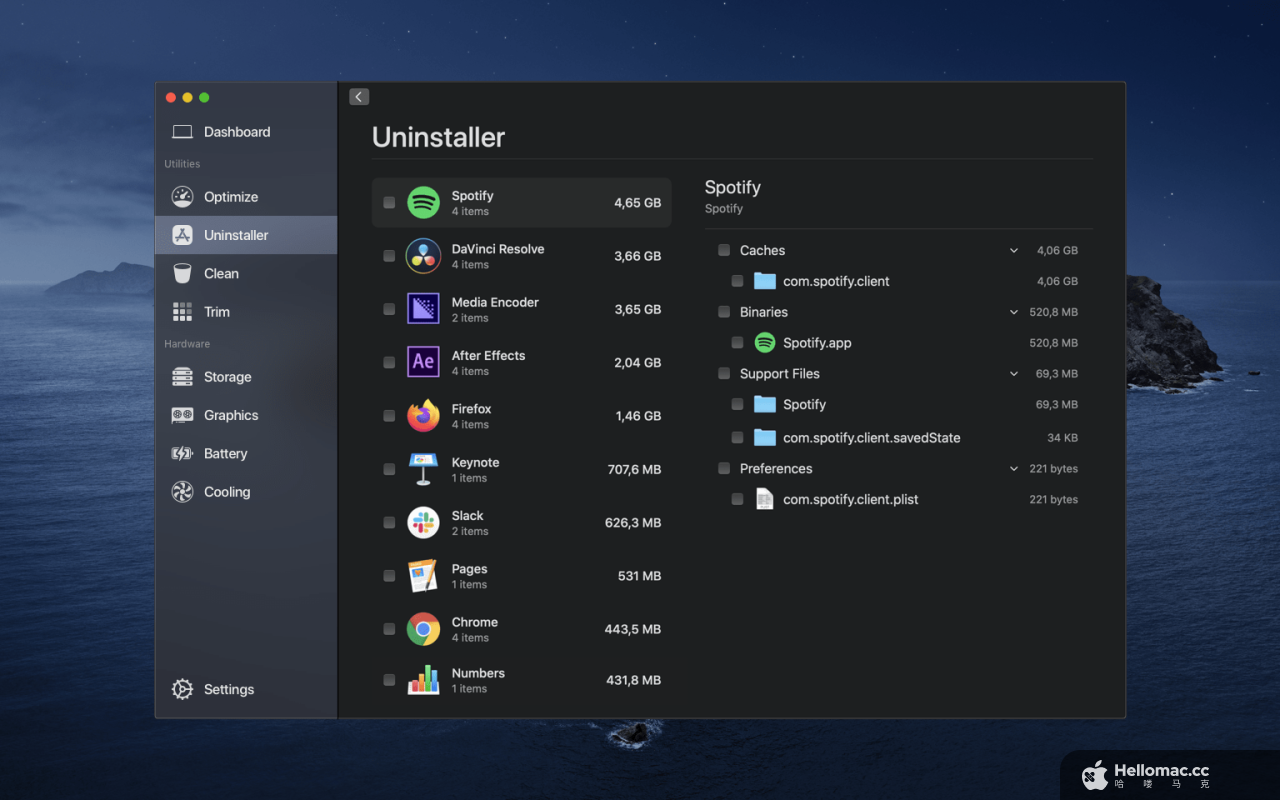
Task: Tick the Media Encoder checkbox
Action: [x=389, y=309]
